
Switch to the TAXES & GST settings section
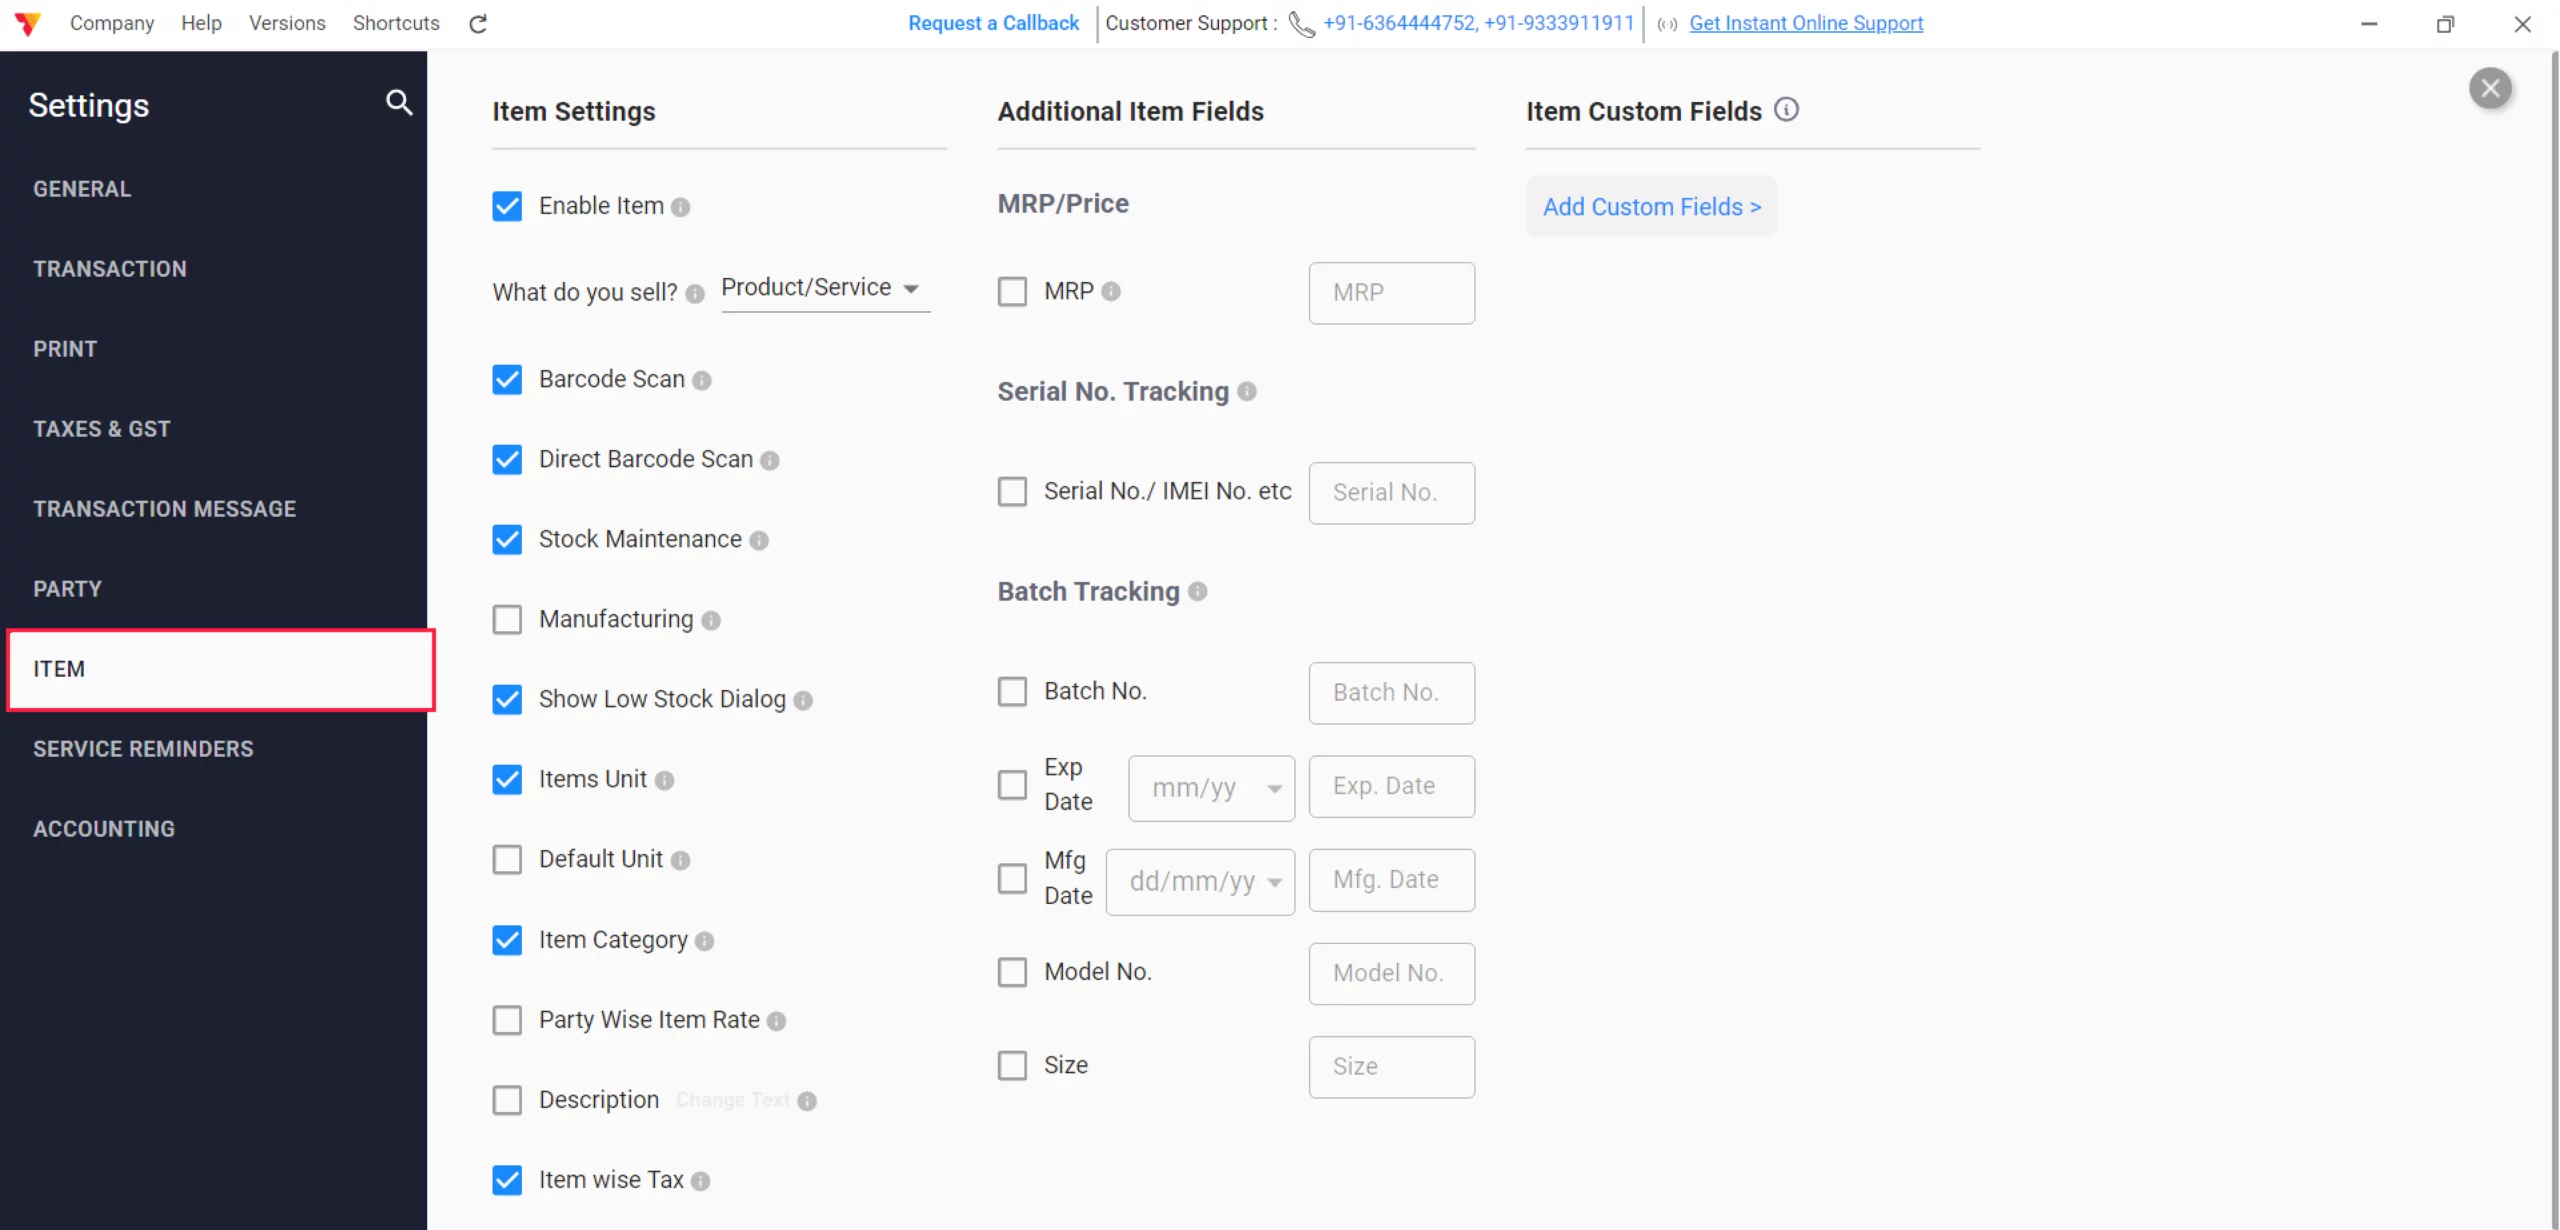click(102, 428)
